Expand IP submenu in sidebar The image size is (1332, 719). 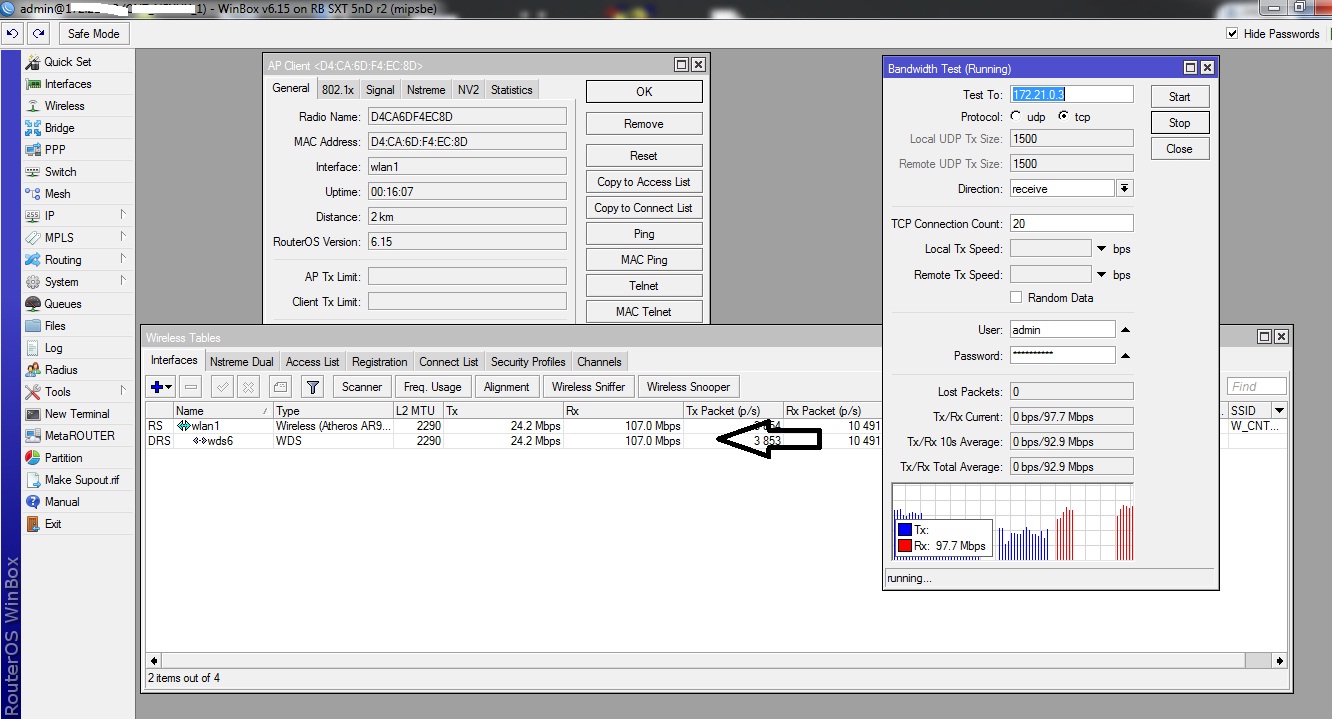tap(123, 215)
